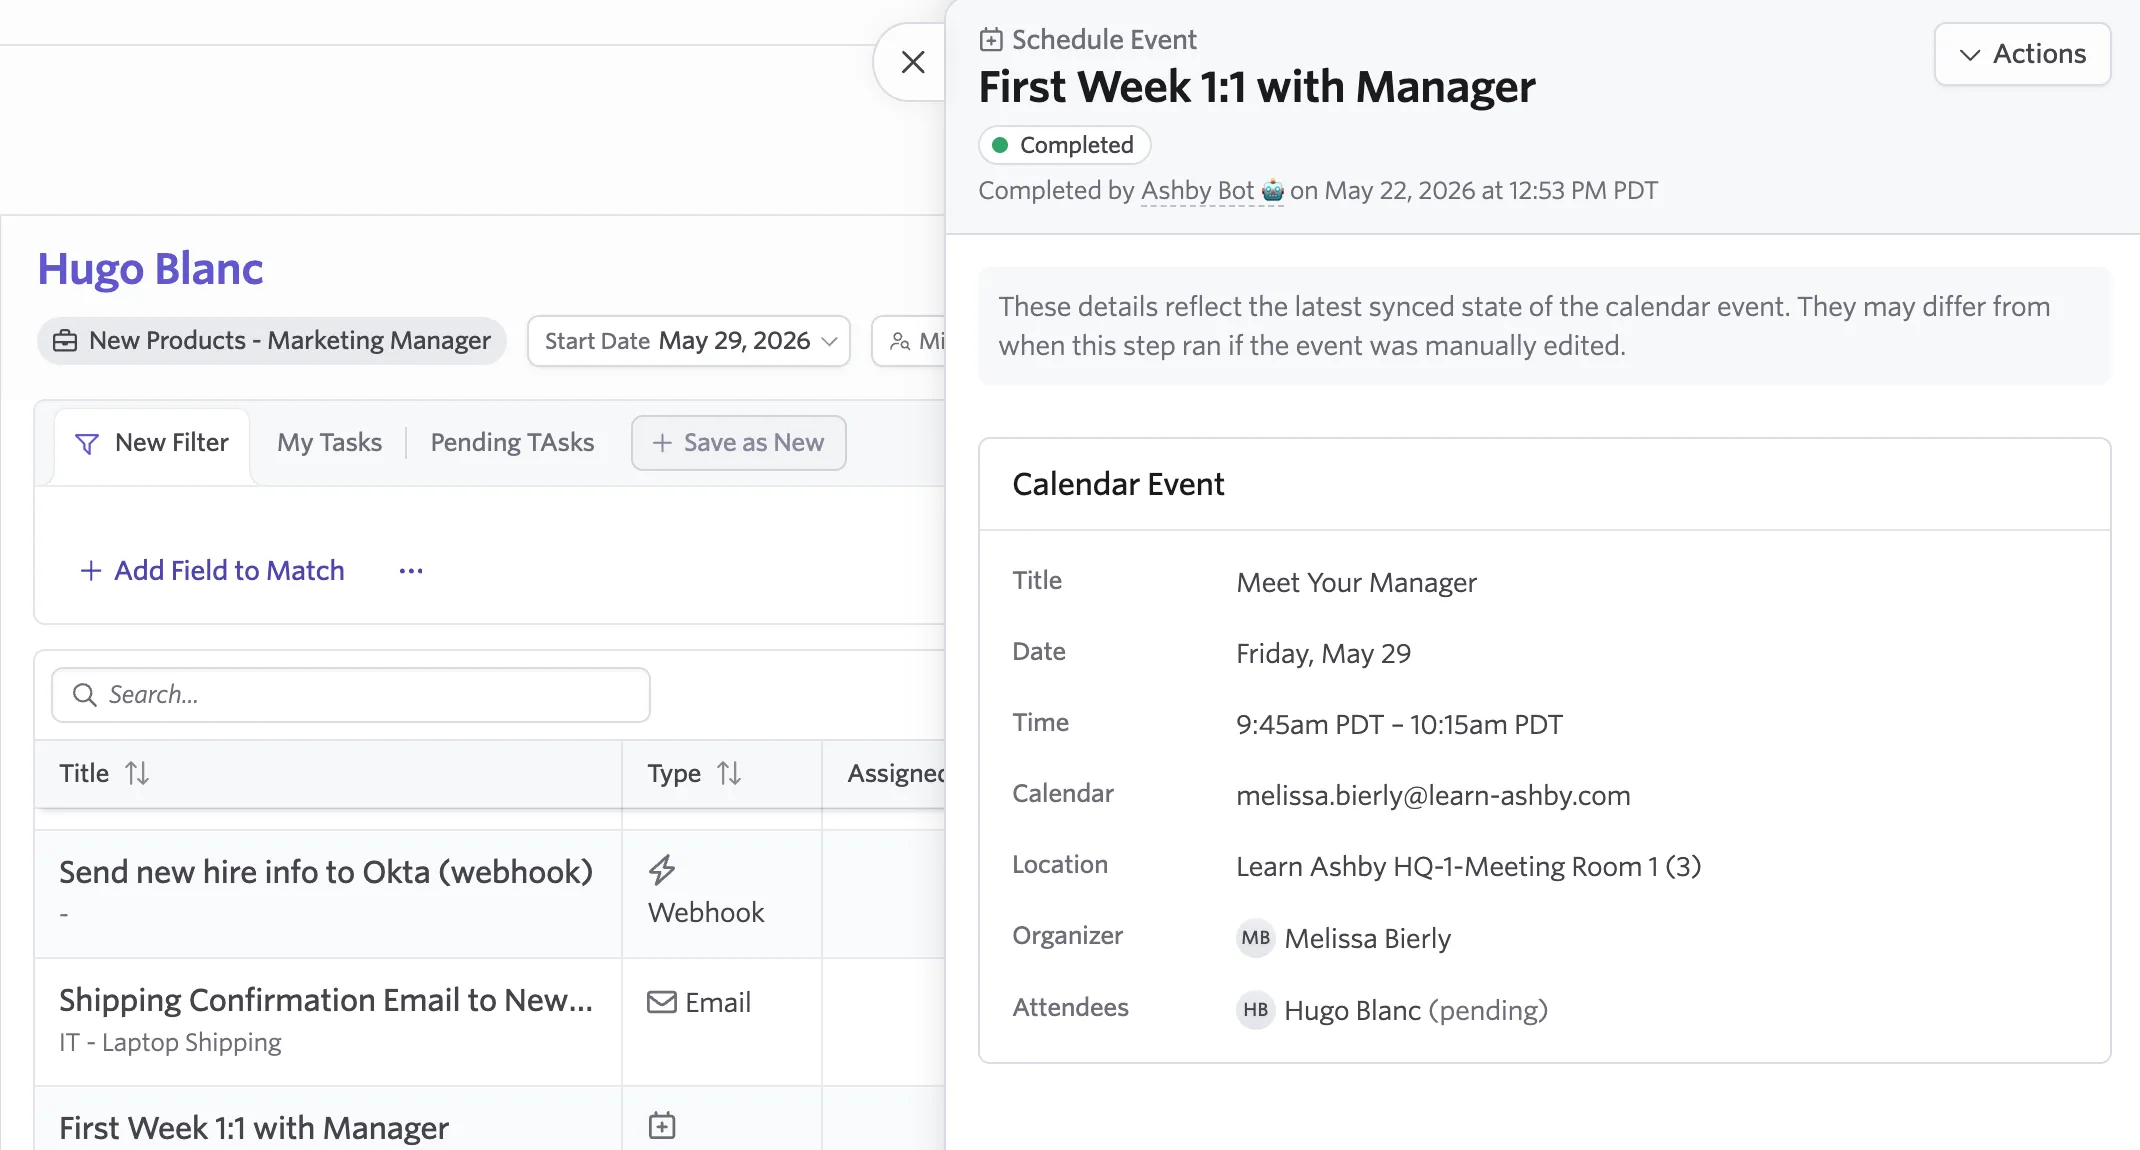
Task: Open the Actions dropdown
Action: pyautogui.click(x=2022, y=54)
